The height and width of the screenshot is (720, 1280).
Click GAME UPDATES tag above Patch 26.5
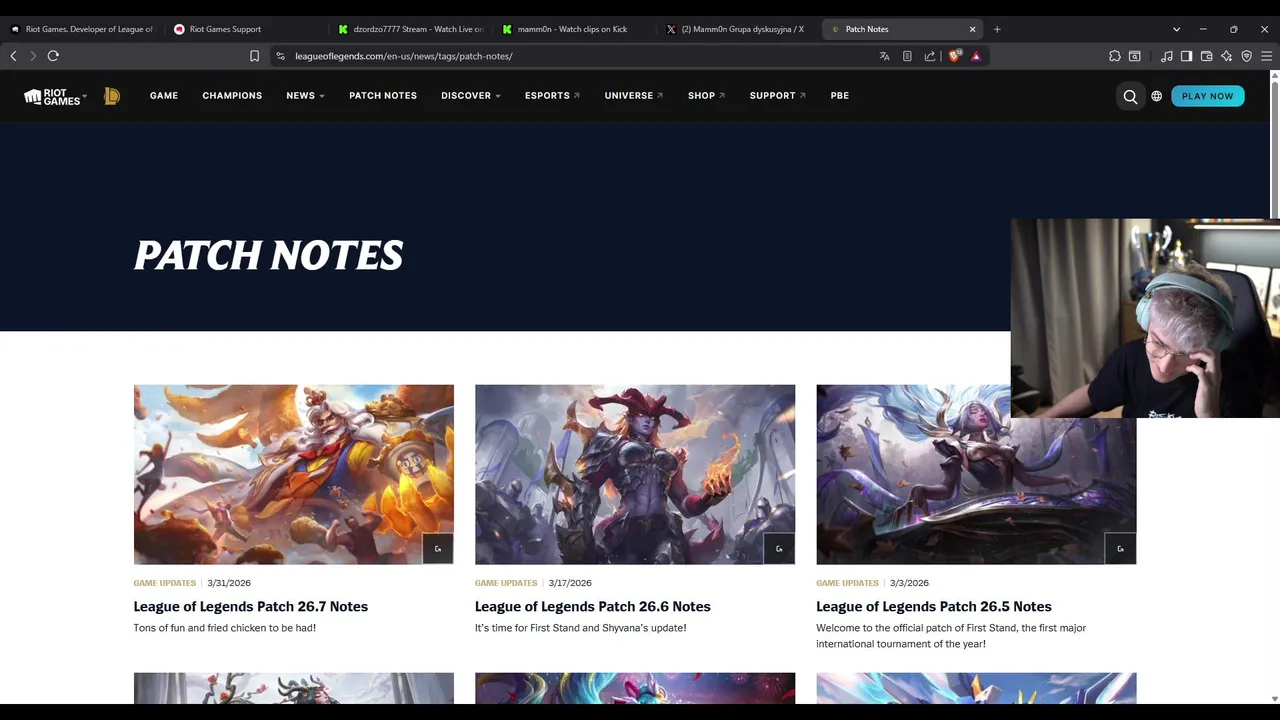coord(847,583)
